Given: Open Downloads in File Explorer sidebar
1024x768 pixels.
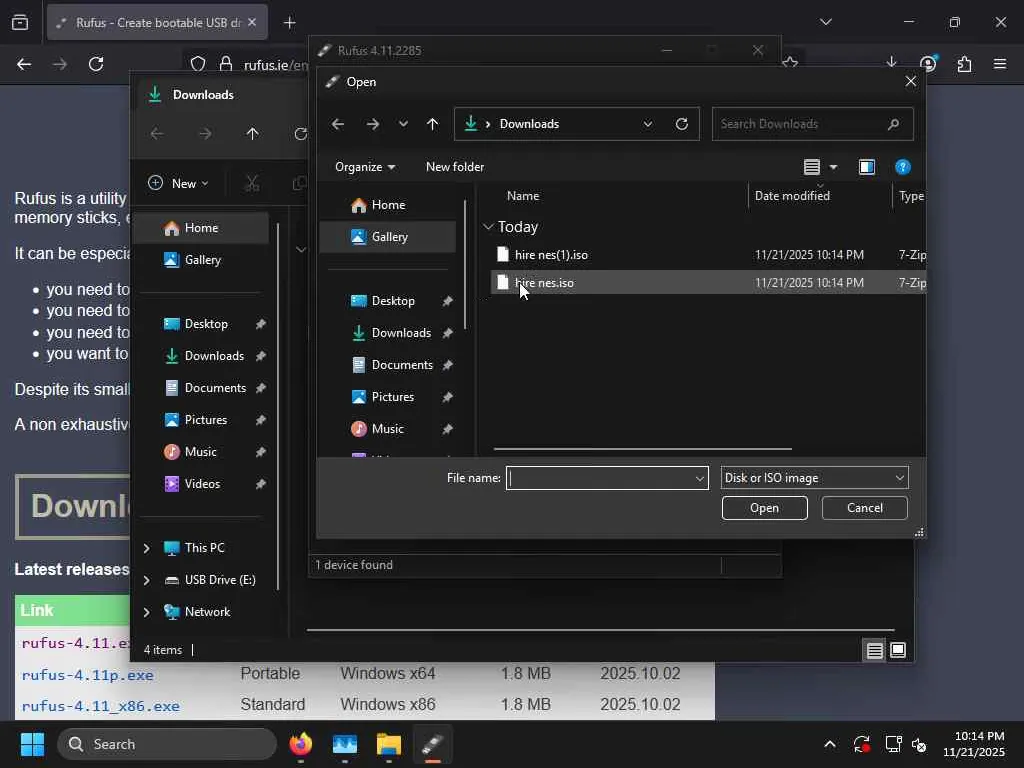Looking at the screenshot, I should coord(214,356).
